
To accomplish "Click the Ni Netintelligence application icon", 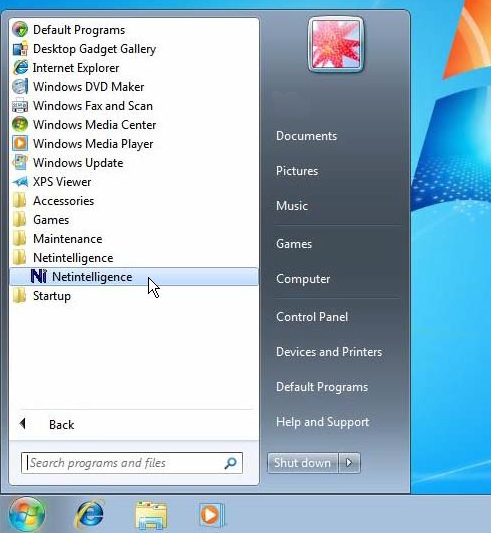I will click(x=38, y=276).
